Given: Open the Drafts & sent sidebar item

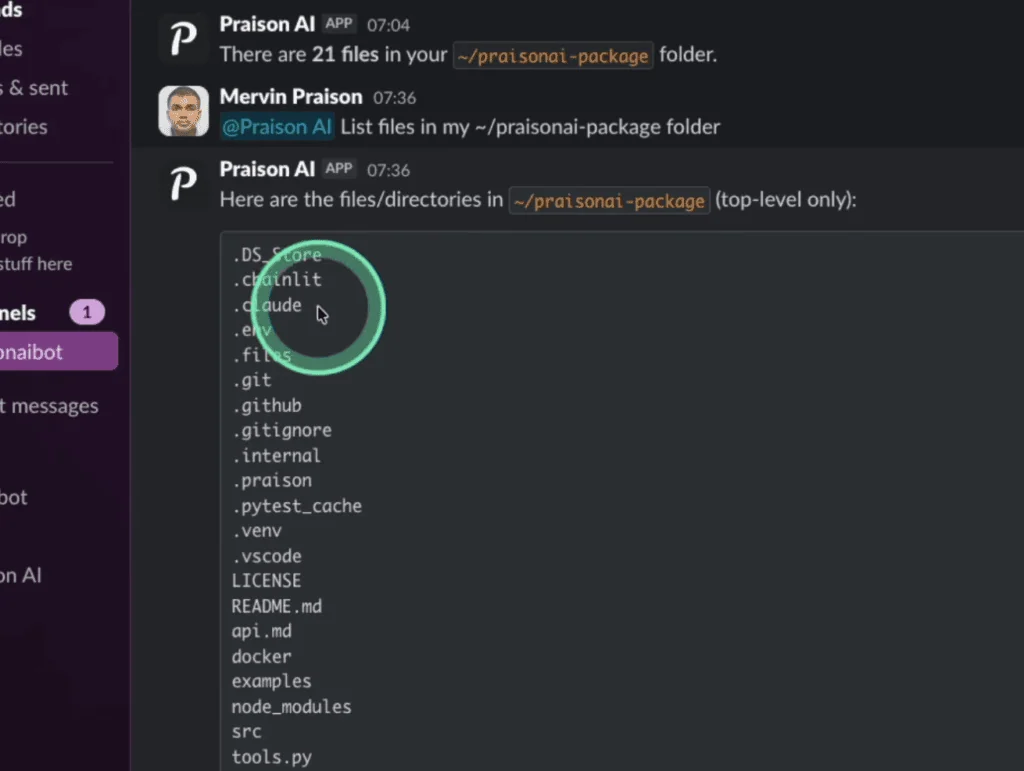Looking at the screenshot, I should 34,88.
